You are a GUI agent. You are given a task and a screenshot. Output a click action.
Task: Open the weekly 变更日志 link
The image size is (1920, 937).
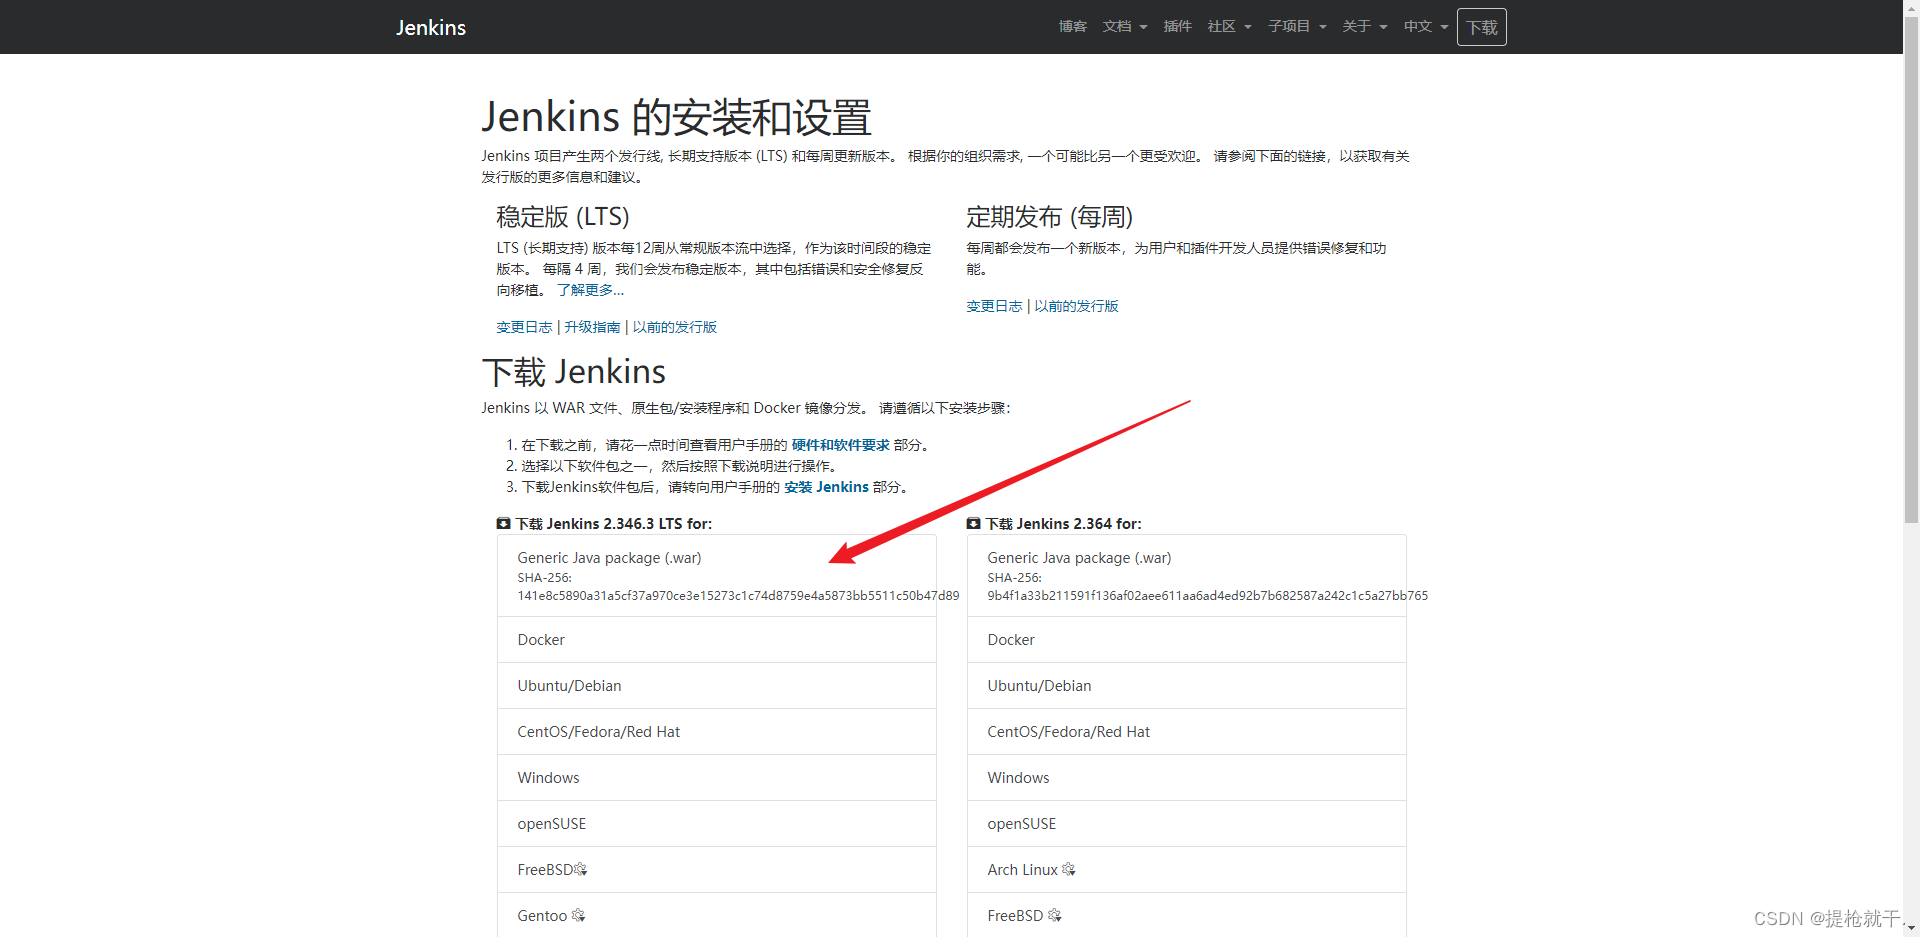(994, 306)
